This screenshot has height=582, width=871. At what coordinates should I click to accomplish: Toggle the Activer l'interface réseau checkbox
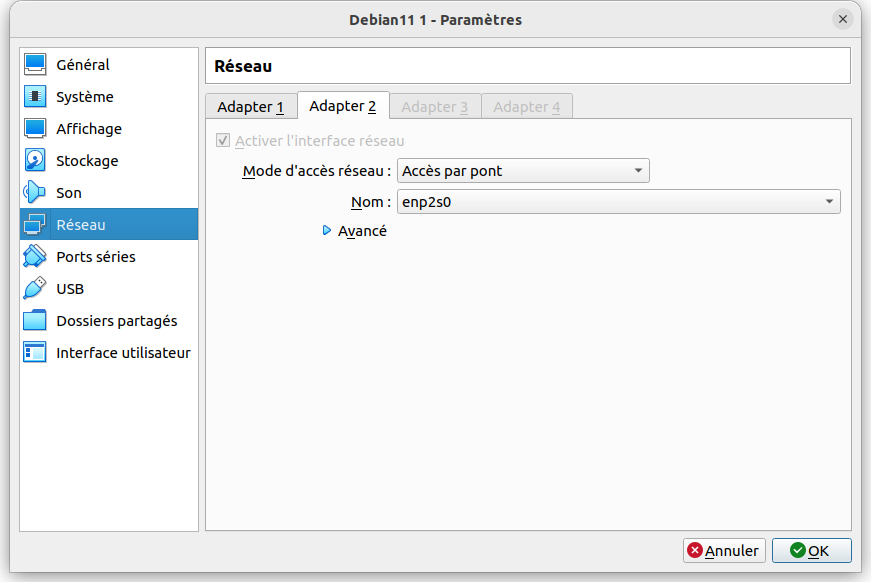pyautogui.click(x=223, y=141)
